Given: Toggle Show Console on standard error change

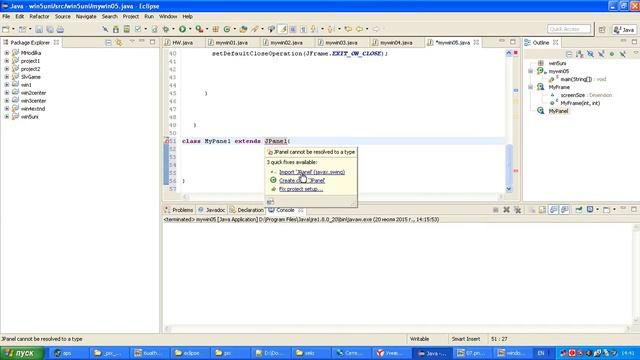Looking at the screenshot, I should (564, 210).
